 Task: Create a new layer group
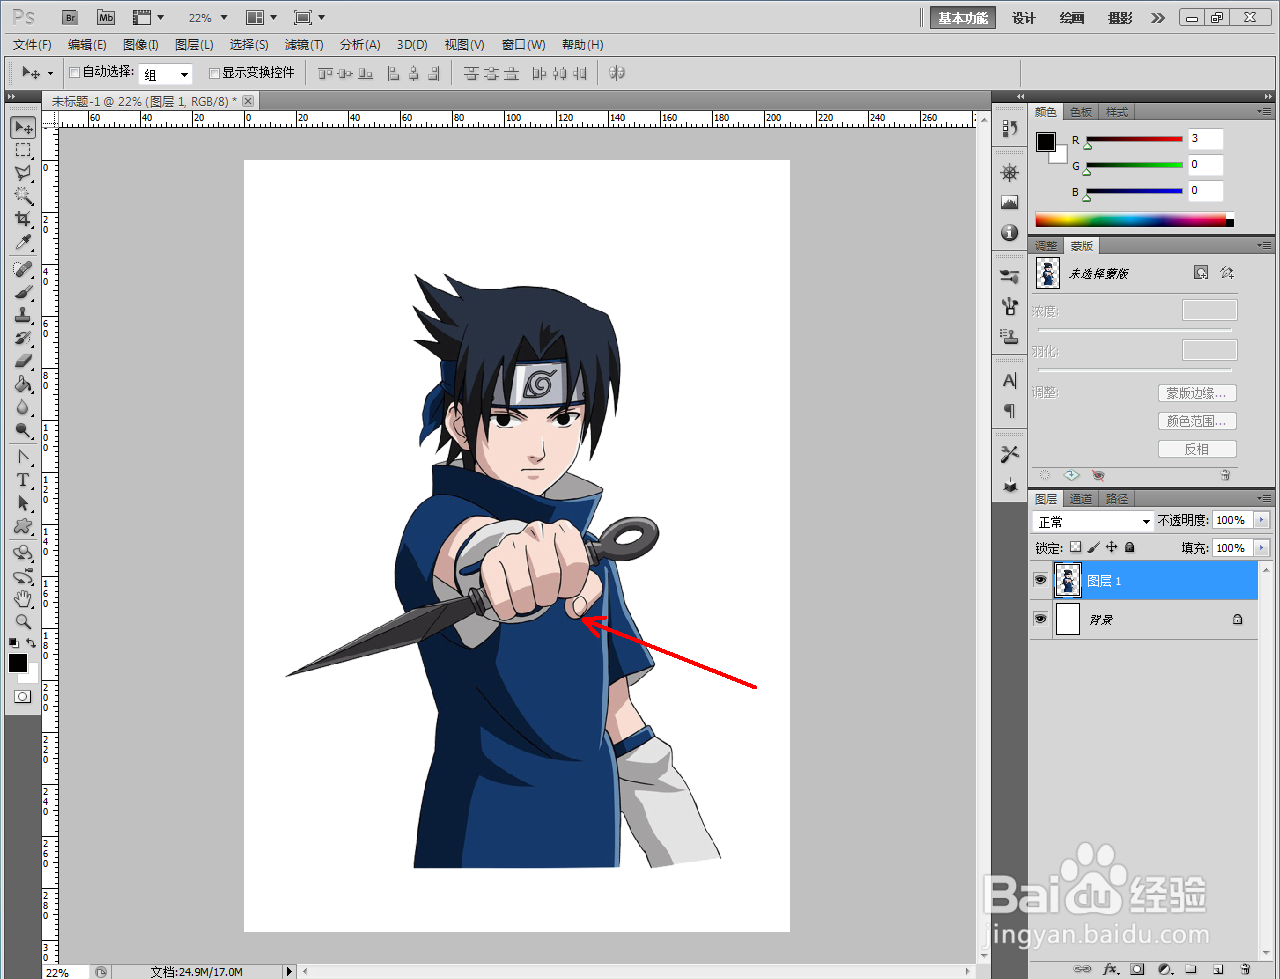point(1191,969)
